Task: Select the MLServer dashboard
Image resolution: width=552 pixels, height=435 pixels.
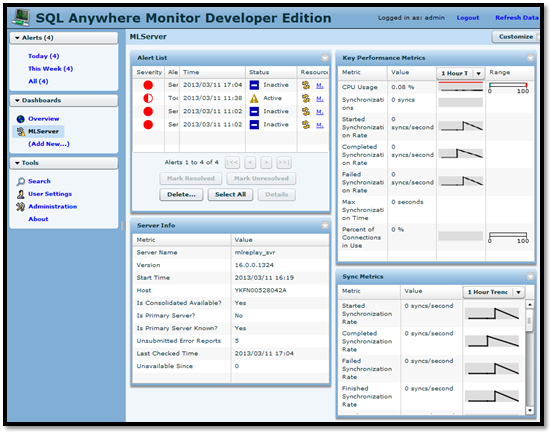Action: [43, 132]
